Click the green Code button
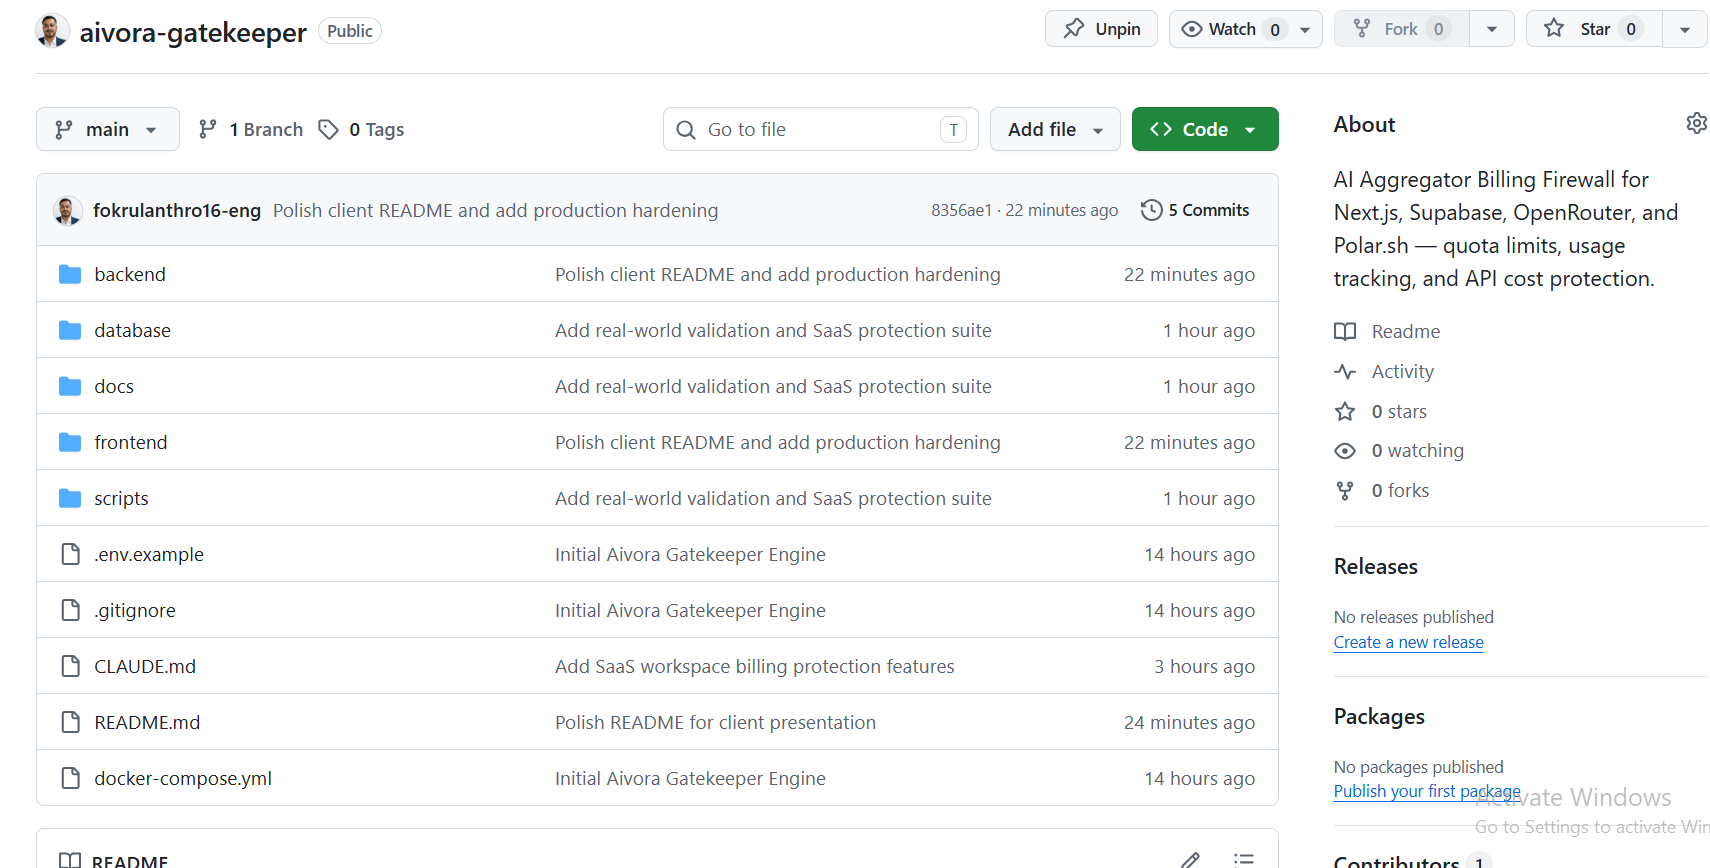Screen dimensions: 1710x868 coord(1205,129)
